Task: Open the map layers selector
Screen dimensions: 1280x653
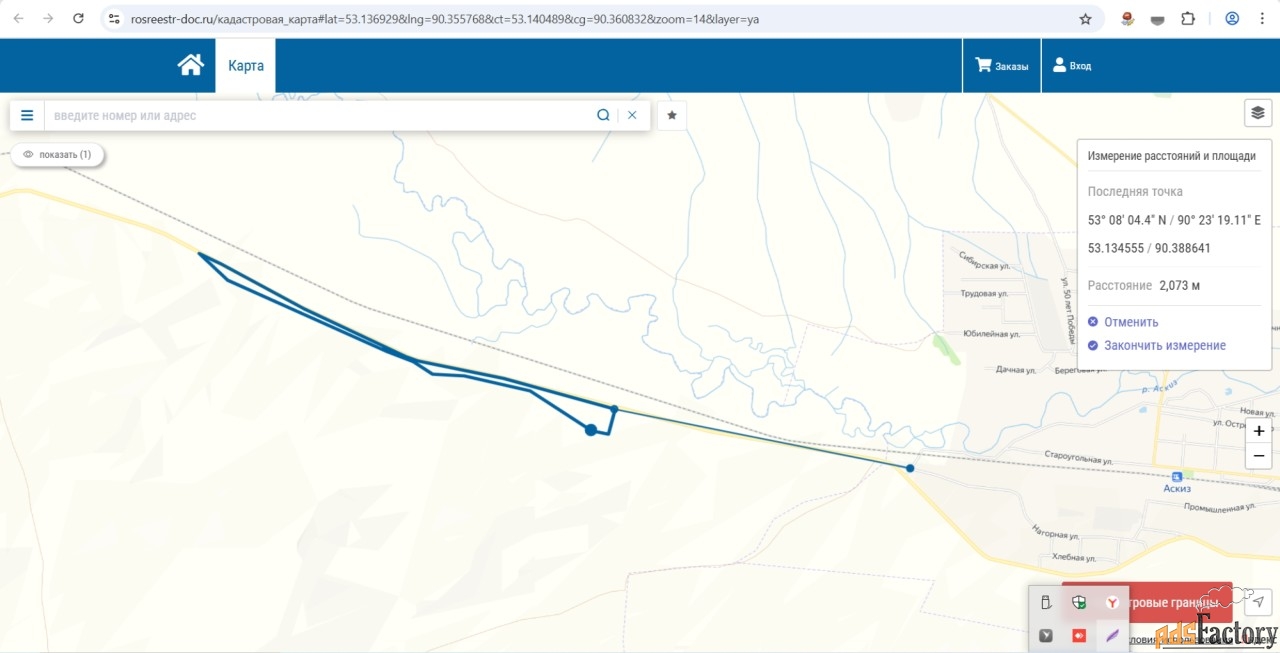Action: point(1258,113)
